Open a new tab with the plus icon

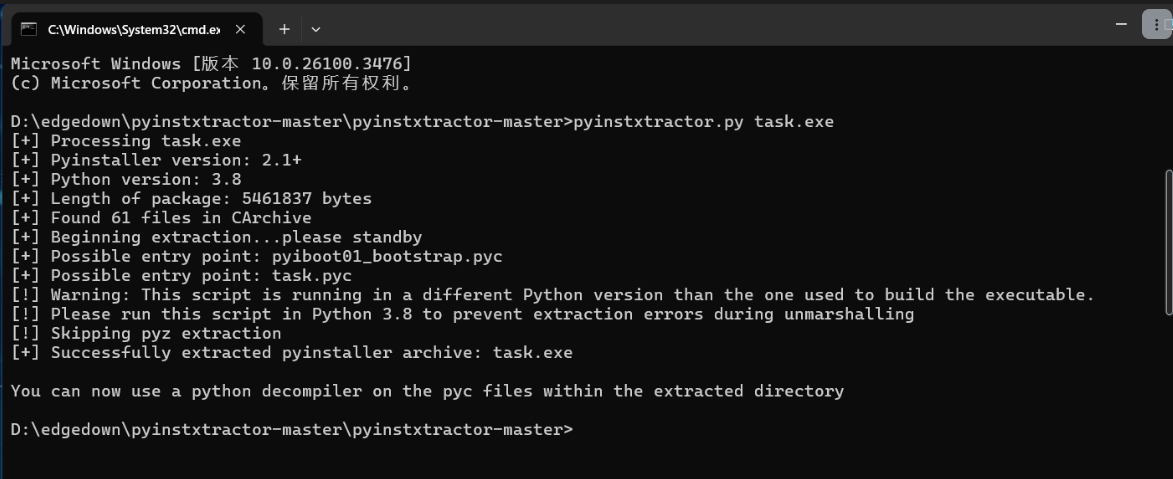(284, 29)
